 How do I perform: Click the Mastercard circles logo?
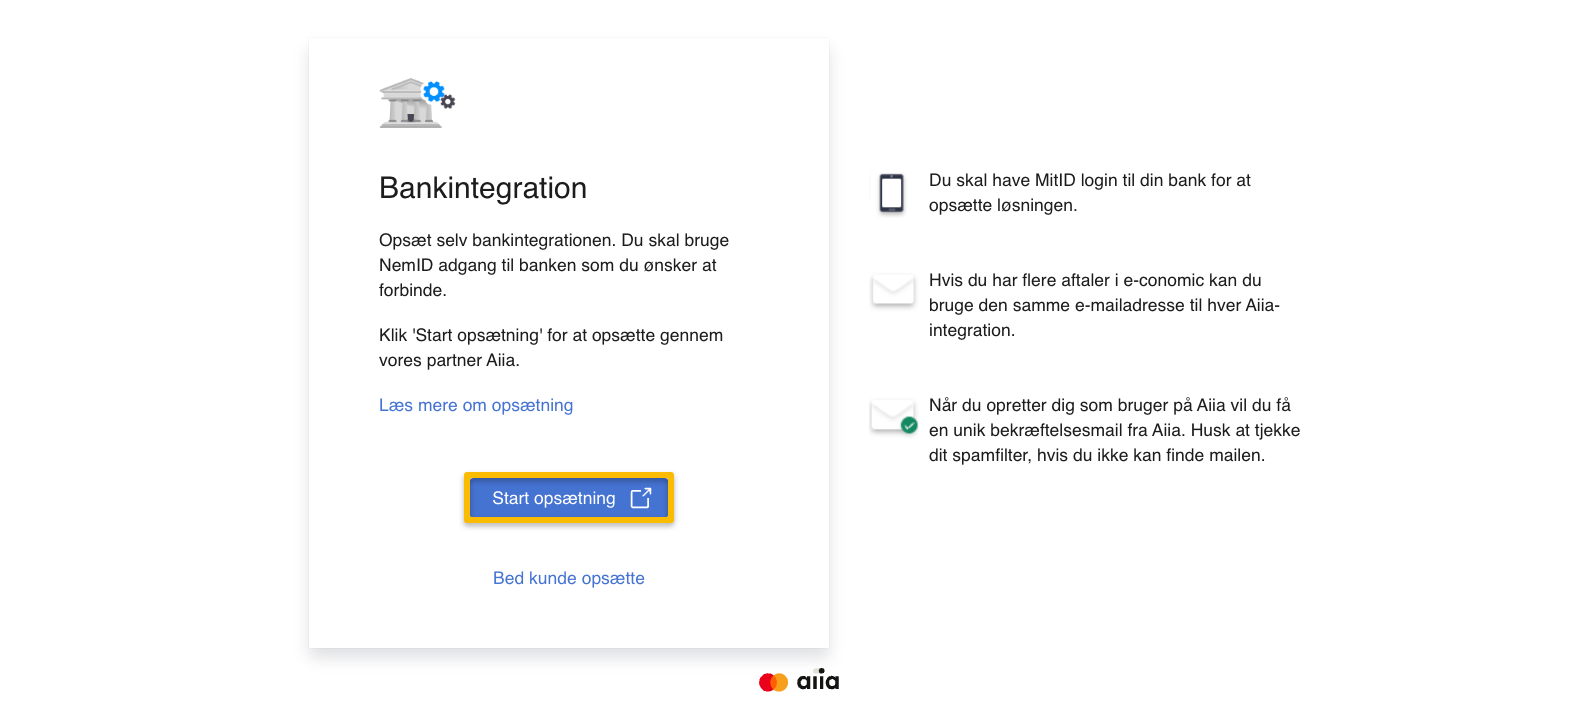click(x=773, y=681)
